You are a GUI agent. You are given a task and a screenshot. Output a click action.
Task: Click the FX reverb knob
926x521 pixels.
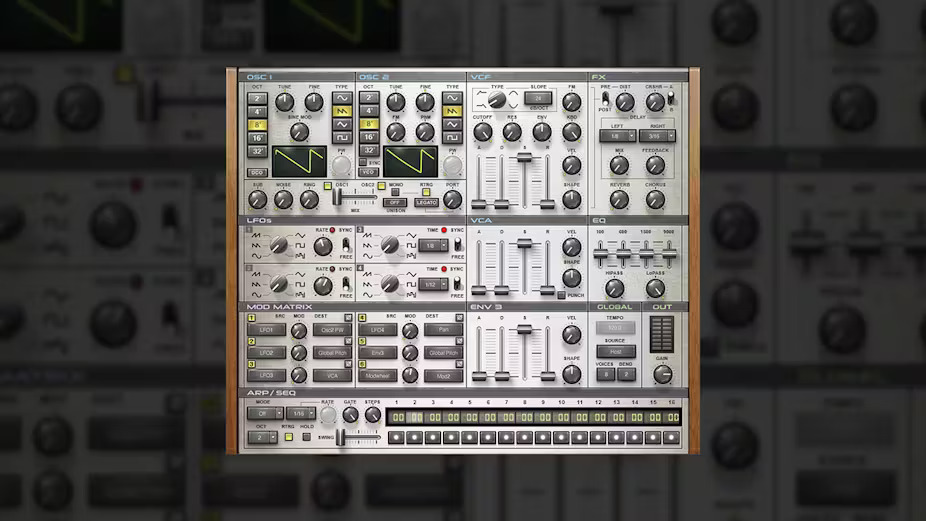(x=619, y=198)
